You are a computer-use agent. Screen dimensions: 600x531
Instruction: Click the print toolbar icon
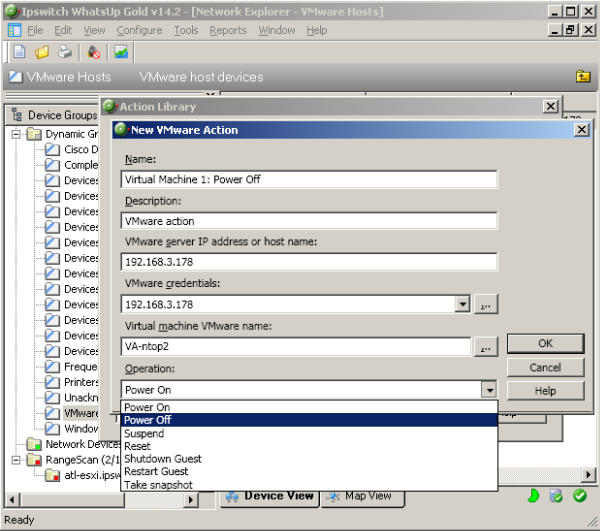pos(65,52)
